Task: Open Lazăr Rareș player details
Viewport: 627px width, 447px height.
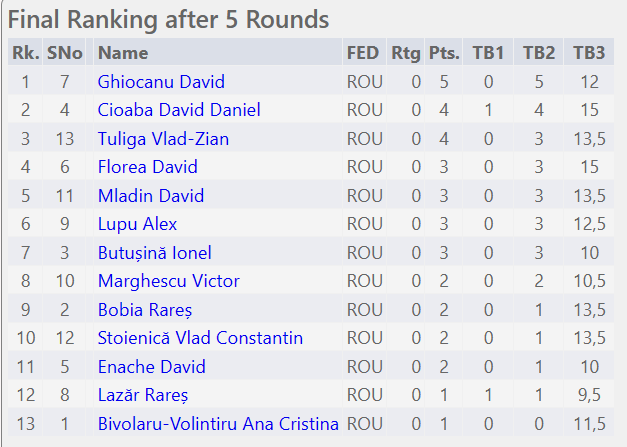Action: [143, 395]
